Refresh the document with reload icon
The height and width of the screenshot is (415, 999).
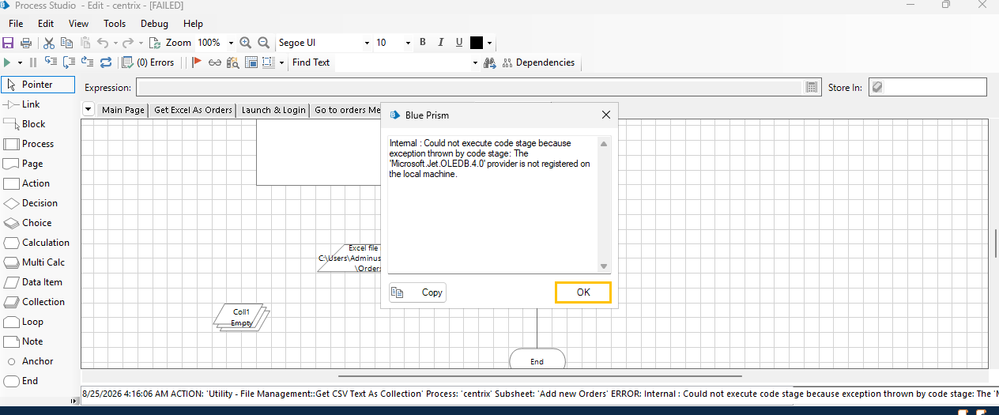pyautogui.click(x=154, y=43)
